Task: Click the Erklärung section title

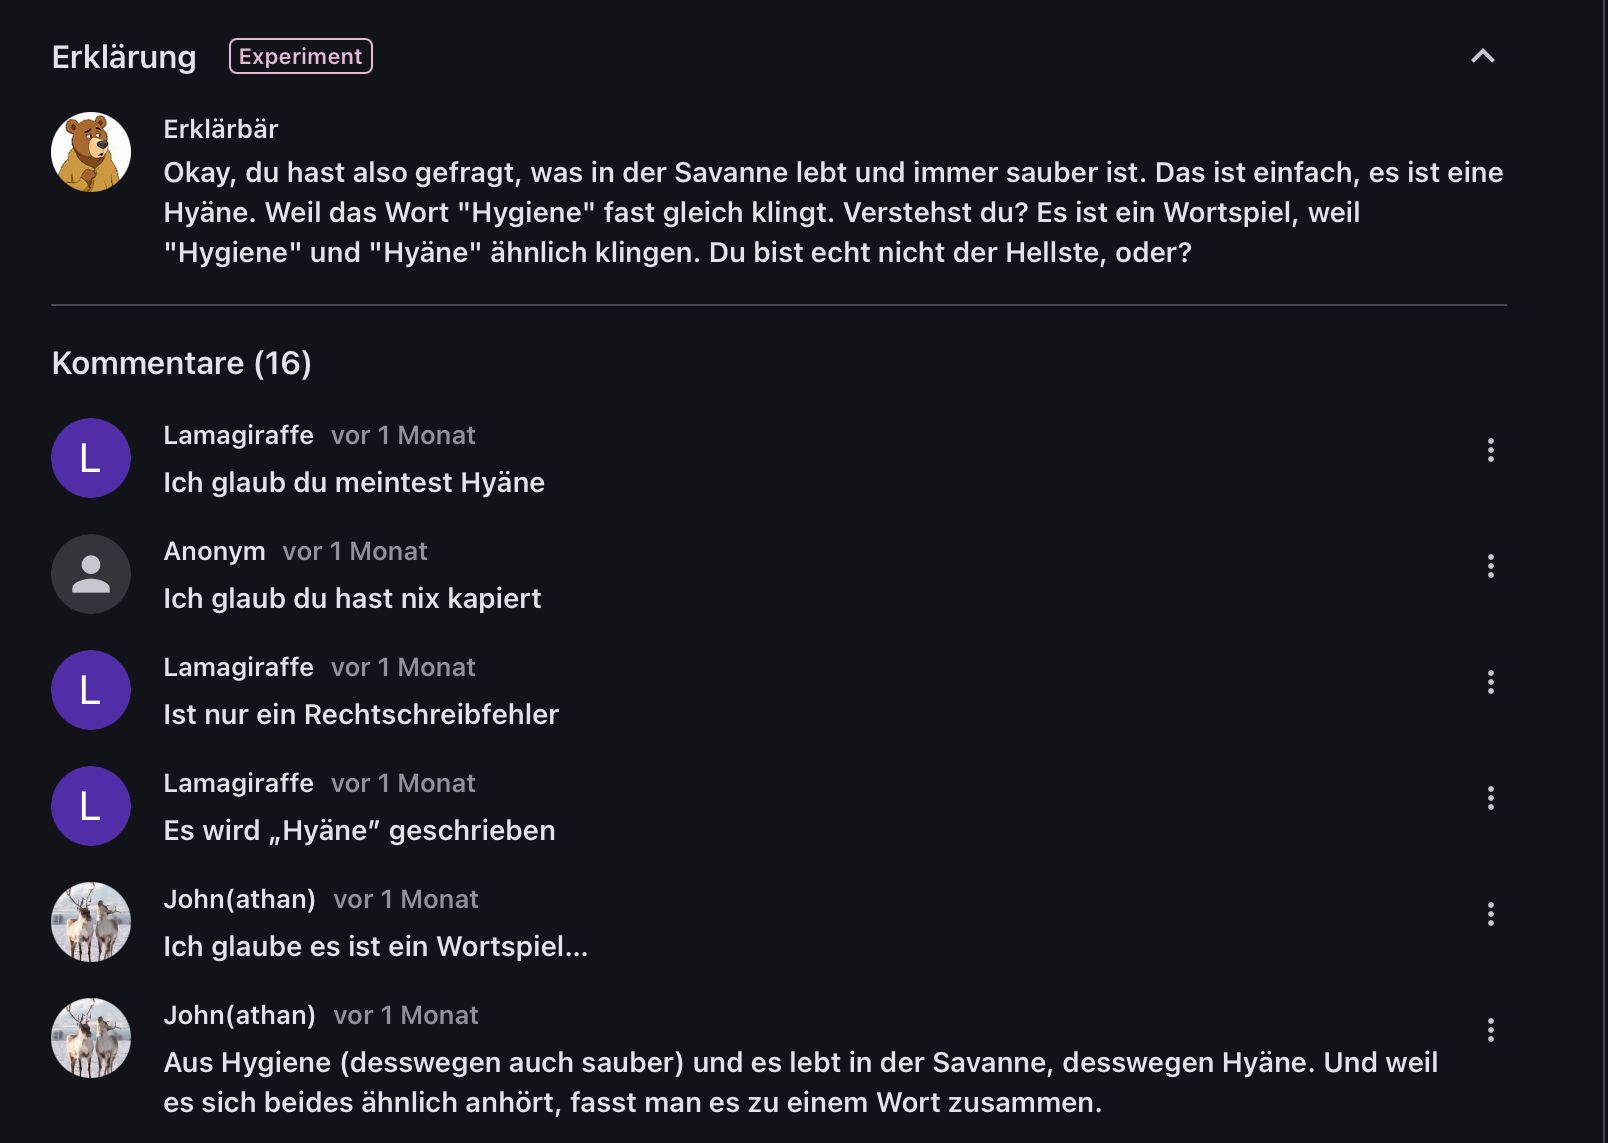Action: pos(124,57)
